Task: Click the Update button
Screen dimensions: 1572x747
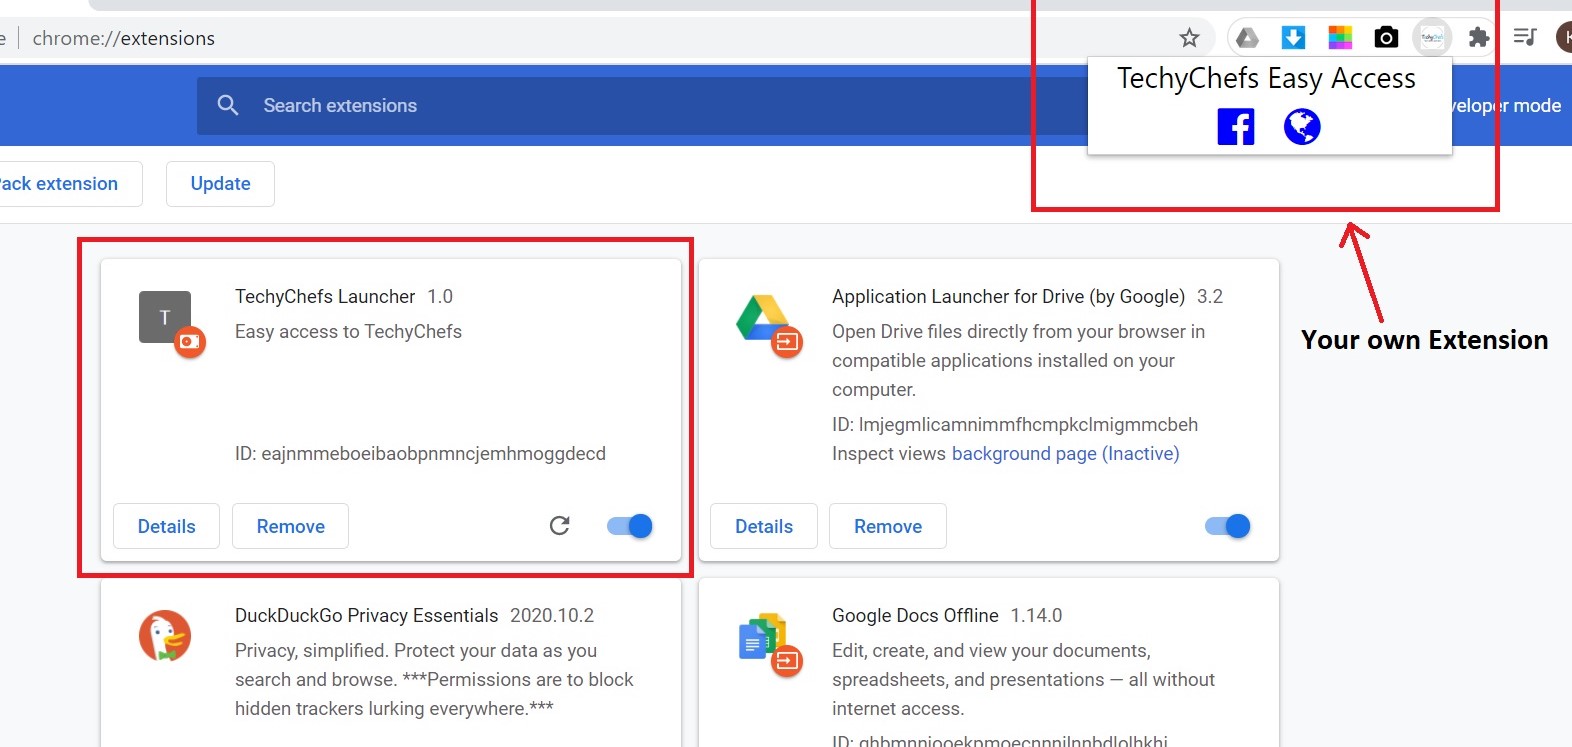Action: coord(220,184)
